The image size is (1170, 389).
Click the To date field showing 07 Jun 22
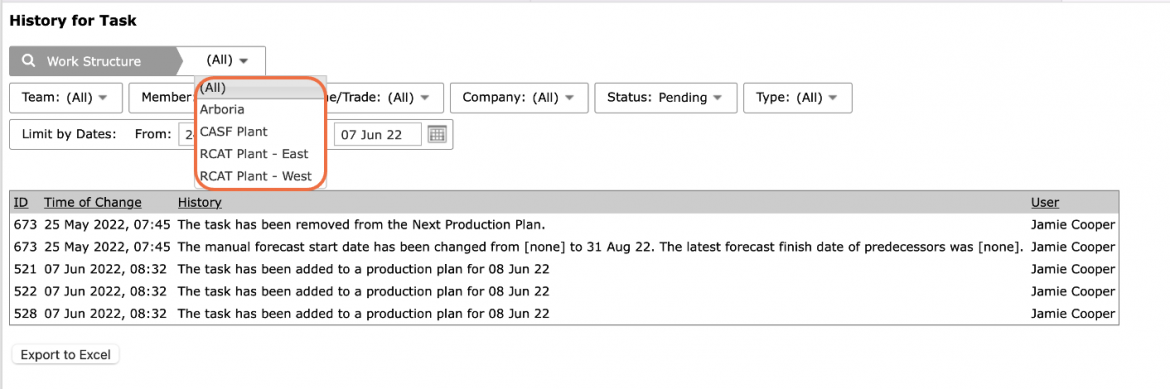pos(378,135)
